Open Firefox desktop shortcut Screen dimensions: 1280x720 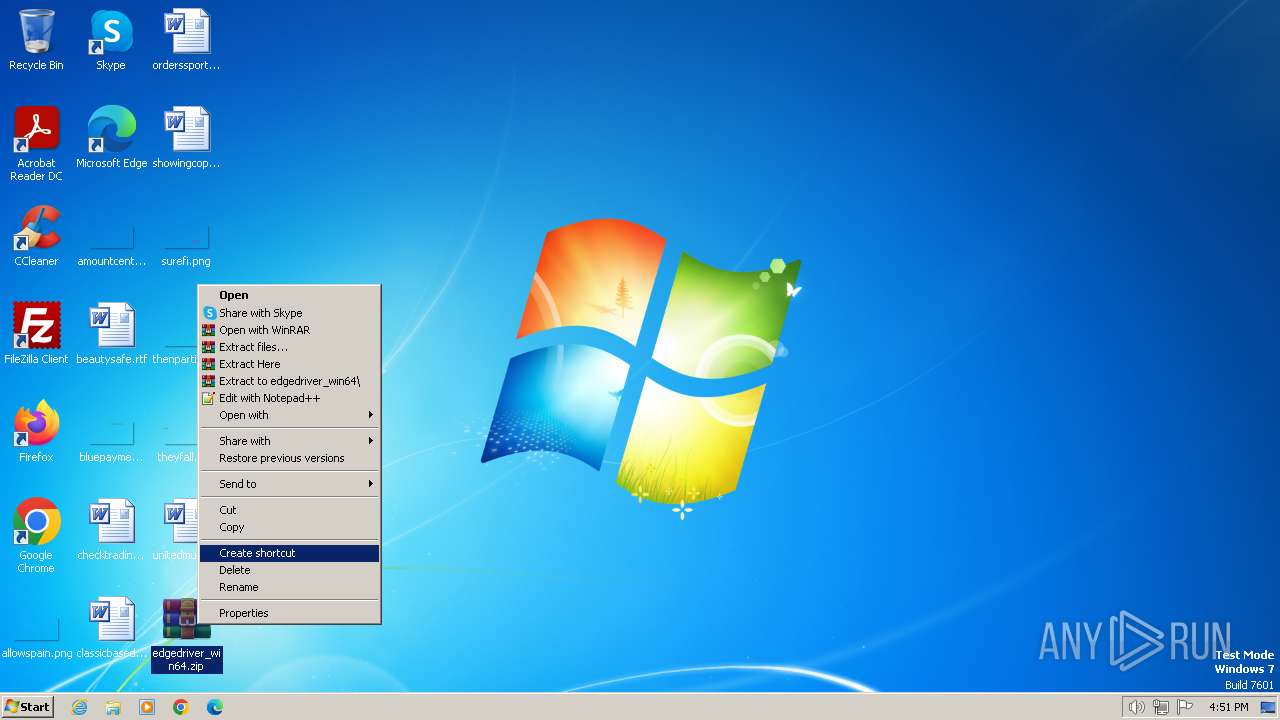click(x=36, y=432)
